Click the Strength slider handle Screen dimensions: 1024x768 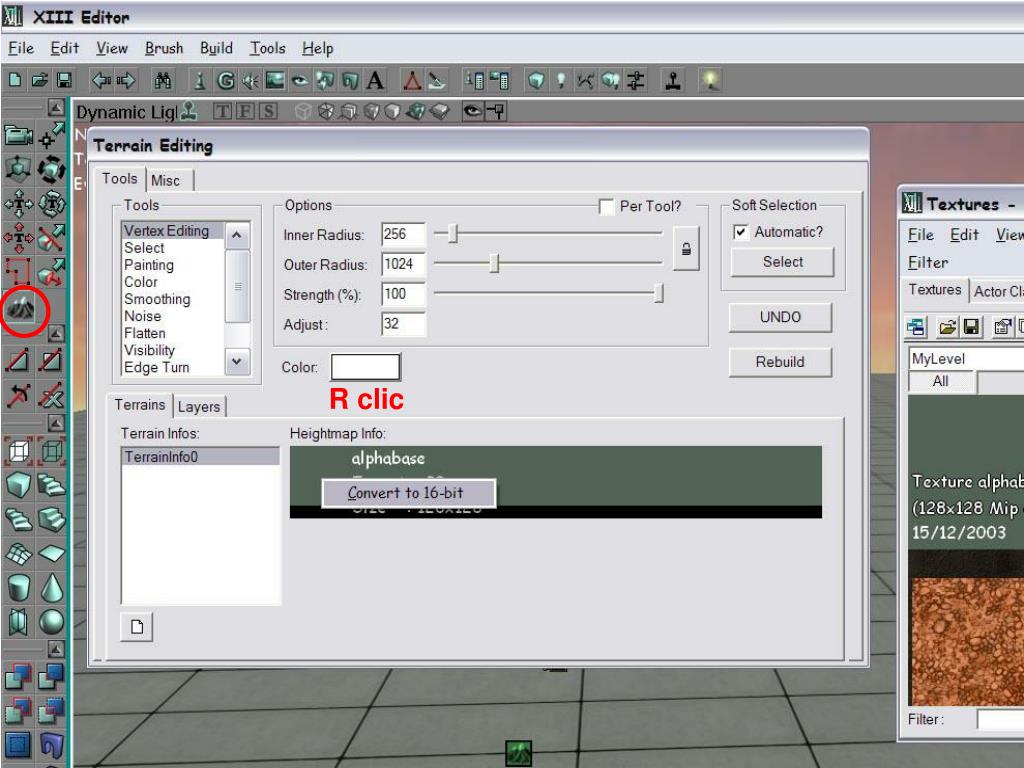[x=659, y=293]
